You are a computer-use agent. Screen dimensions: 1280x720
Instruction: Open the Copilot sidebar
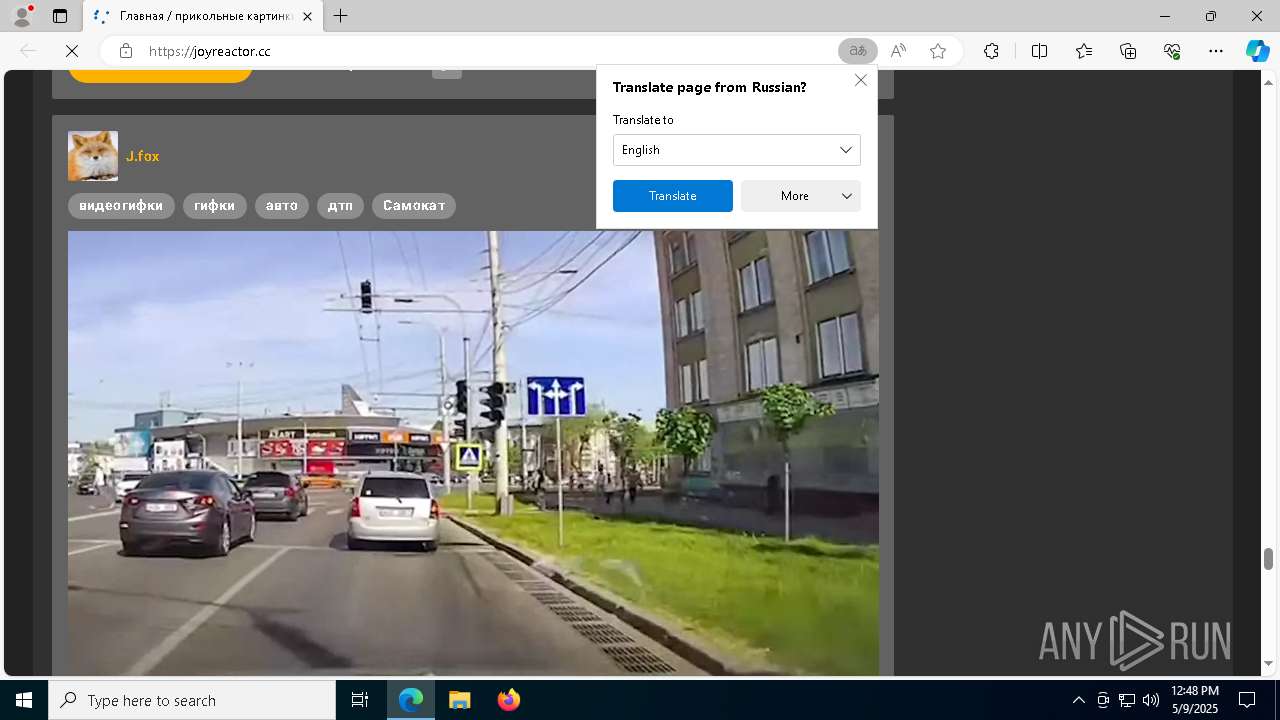click(x=1257, y=51)
